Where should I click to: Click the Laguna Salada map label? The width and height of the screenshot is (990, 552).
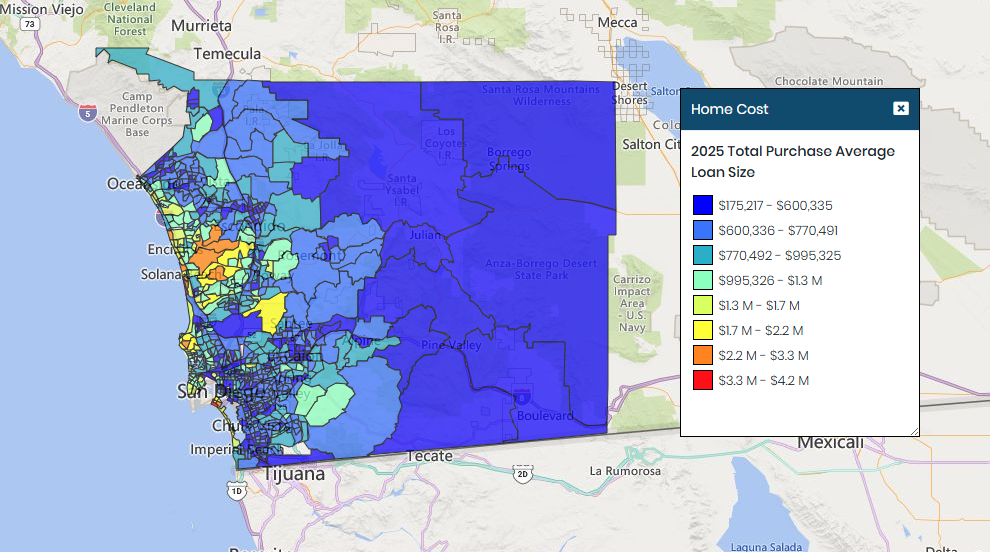pos(766,546)
